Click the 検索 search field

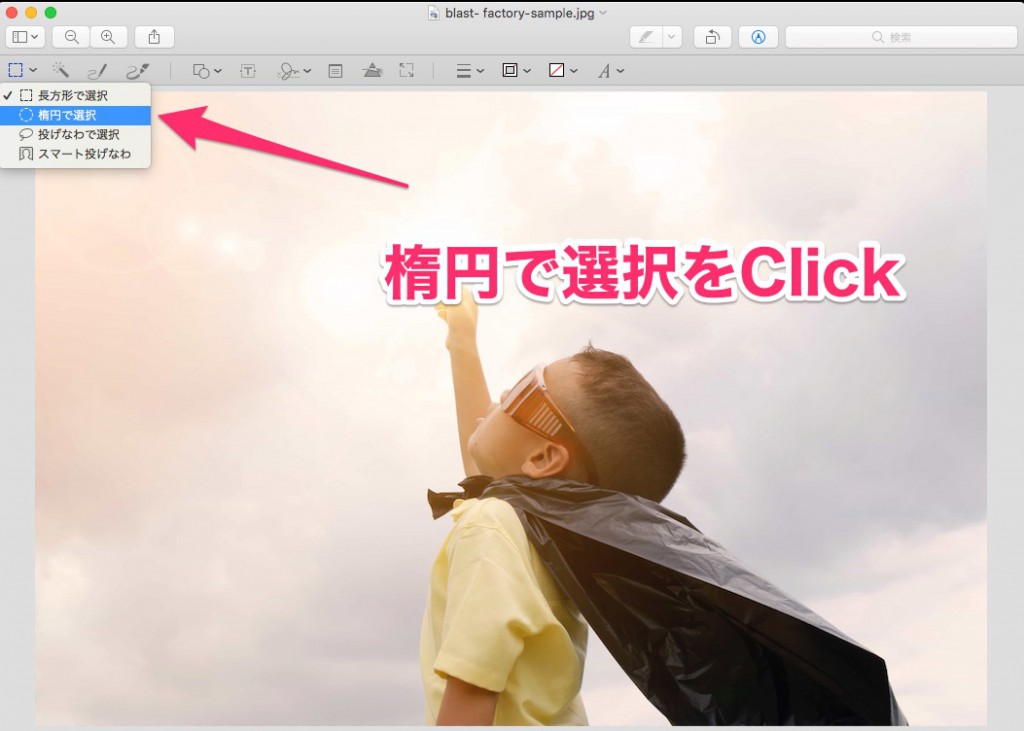(901, 37)
